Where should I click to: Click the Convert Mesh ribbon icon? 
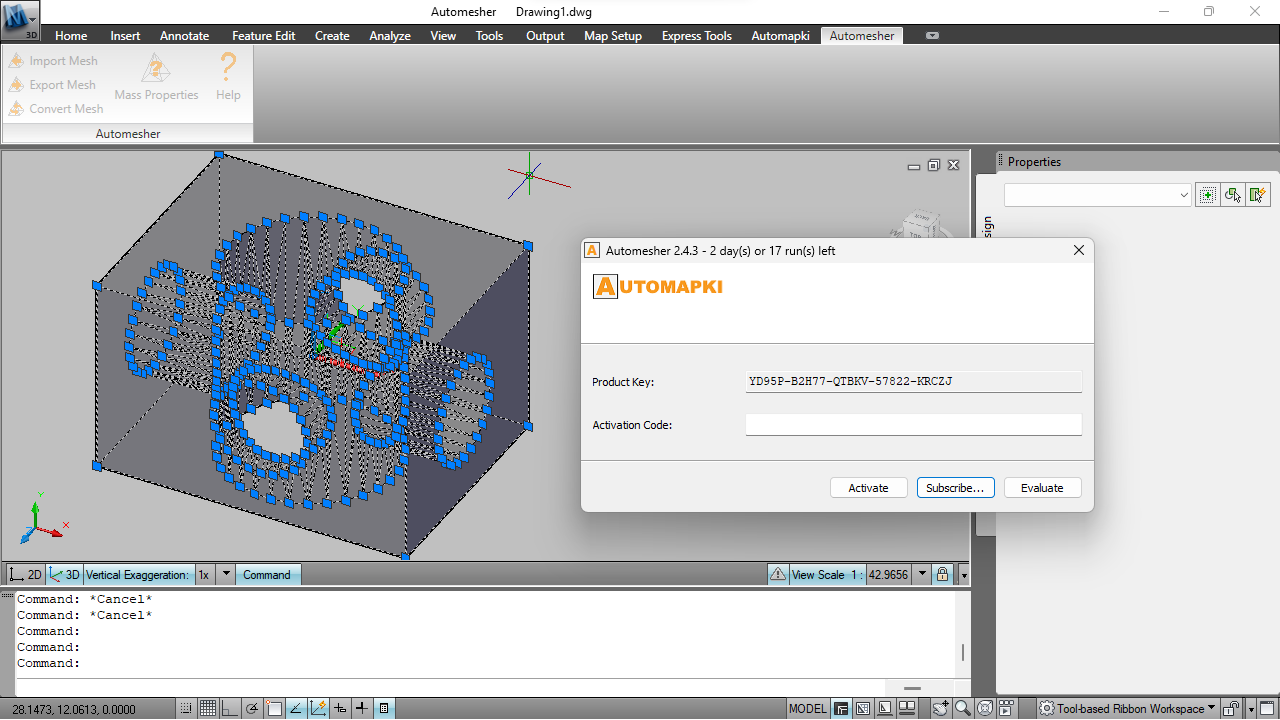point(16,109)
